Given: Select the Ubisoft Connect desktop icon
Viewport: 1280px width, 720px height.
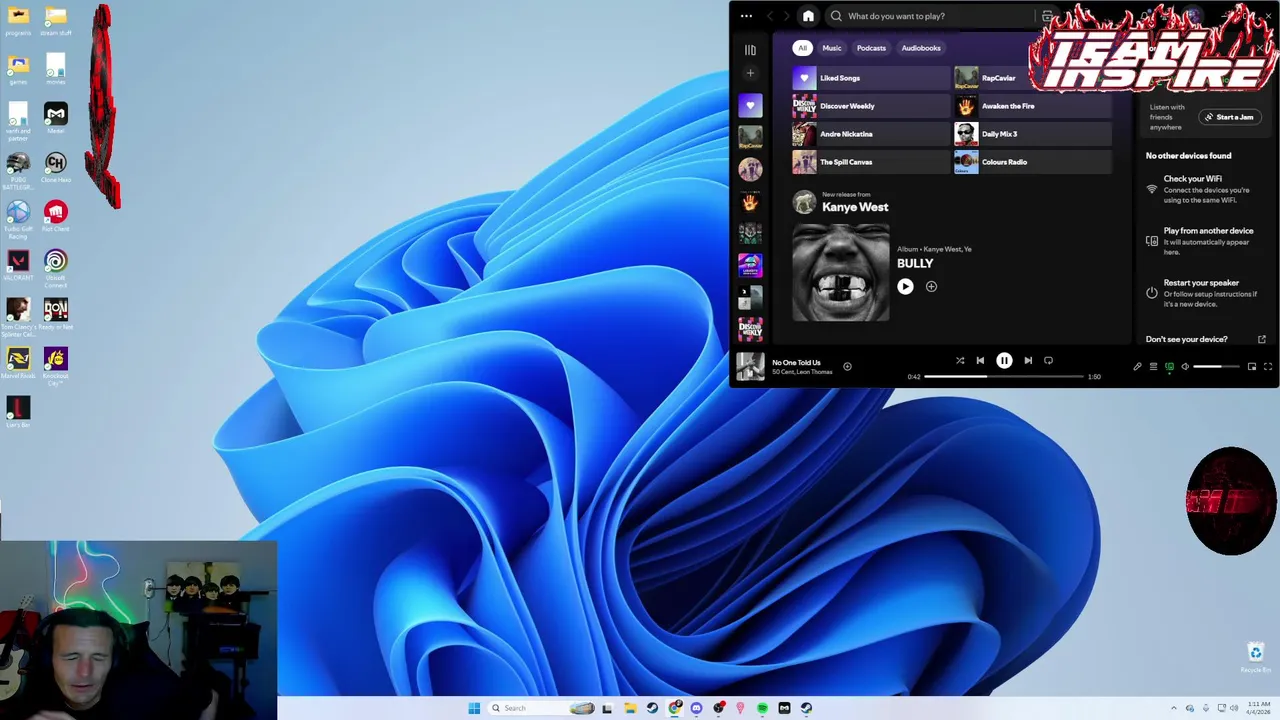Looking at the screenshot, I should [x=56, y=268].
